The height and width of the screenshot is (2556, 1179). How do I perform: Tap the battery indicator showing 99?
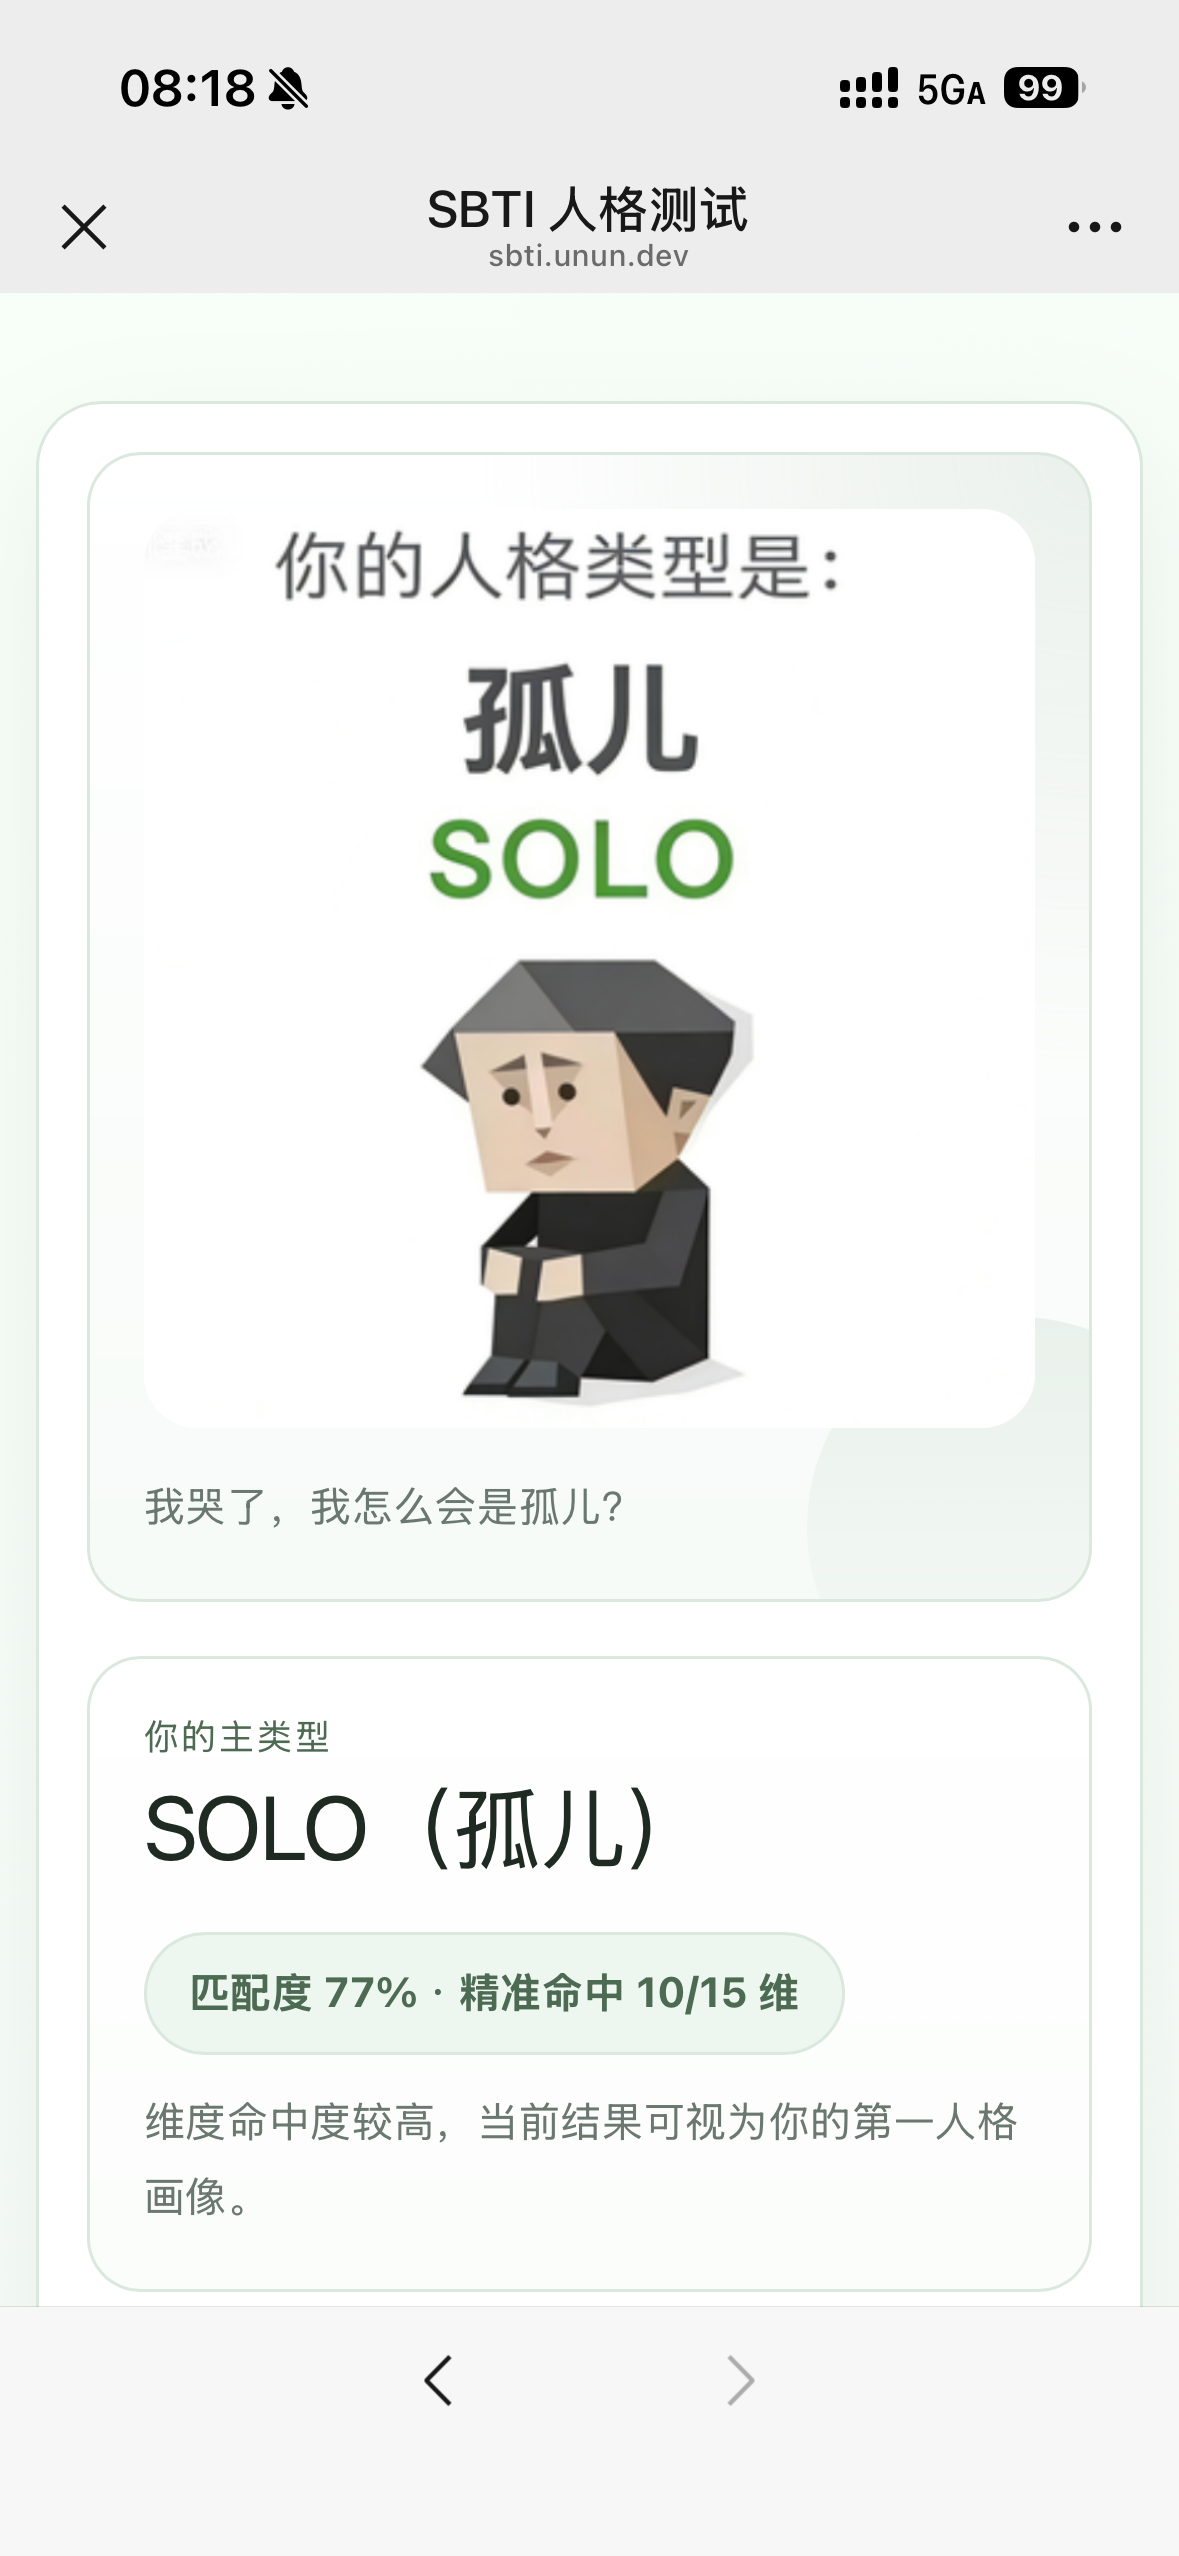[x=1045, y=88]
